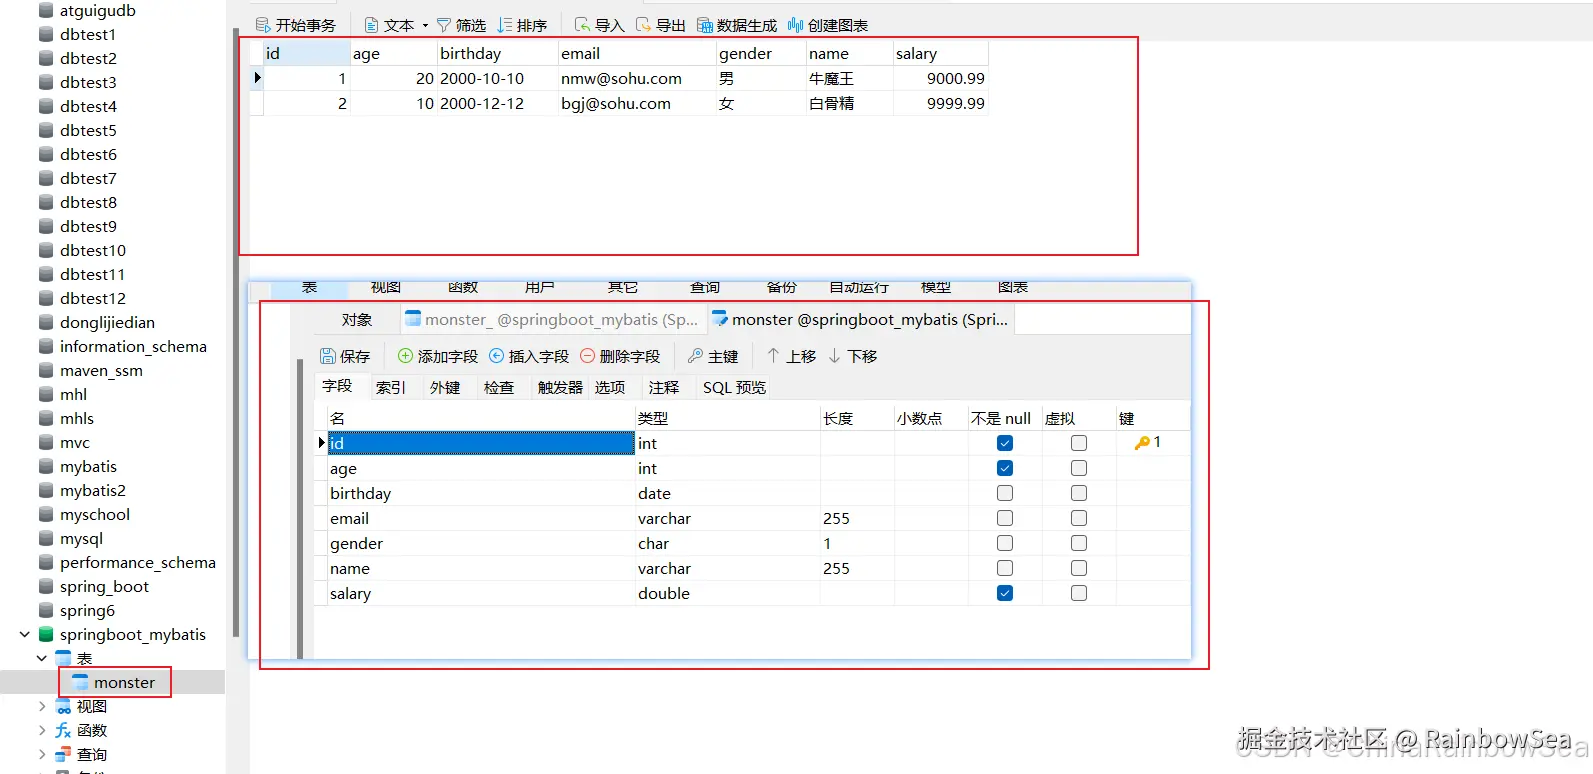The image size is (1593, 774).
Task: Uncheck 'not null' for the salary field
Action: pos(1005,593)
